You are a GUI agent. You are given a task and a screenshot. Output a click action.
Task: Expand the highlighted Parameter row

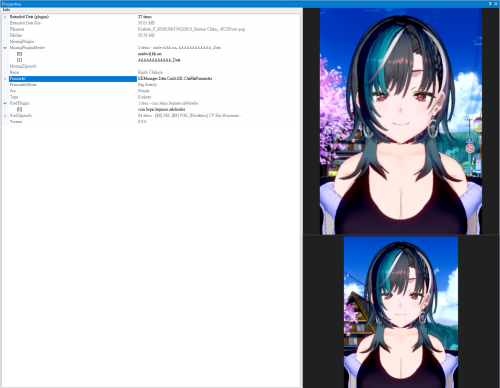(x=5, y=79)
